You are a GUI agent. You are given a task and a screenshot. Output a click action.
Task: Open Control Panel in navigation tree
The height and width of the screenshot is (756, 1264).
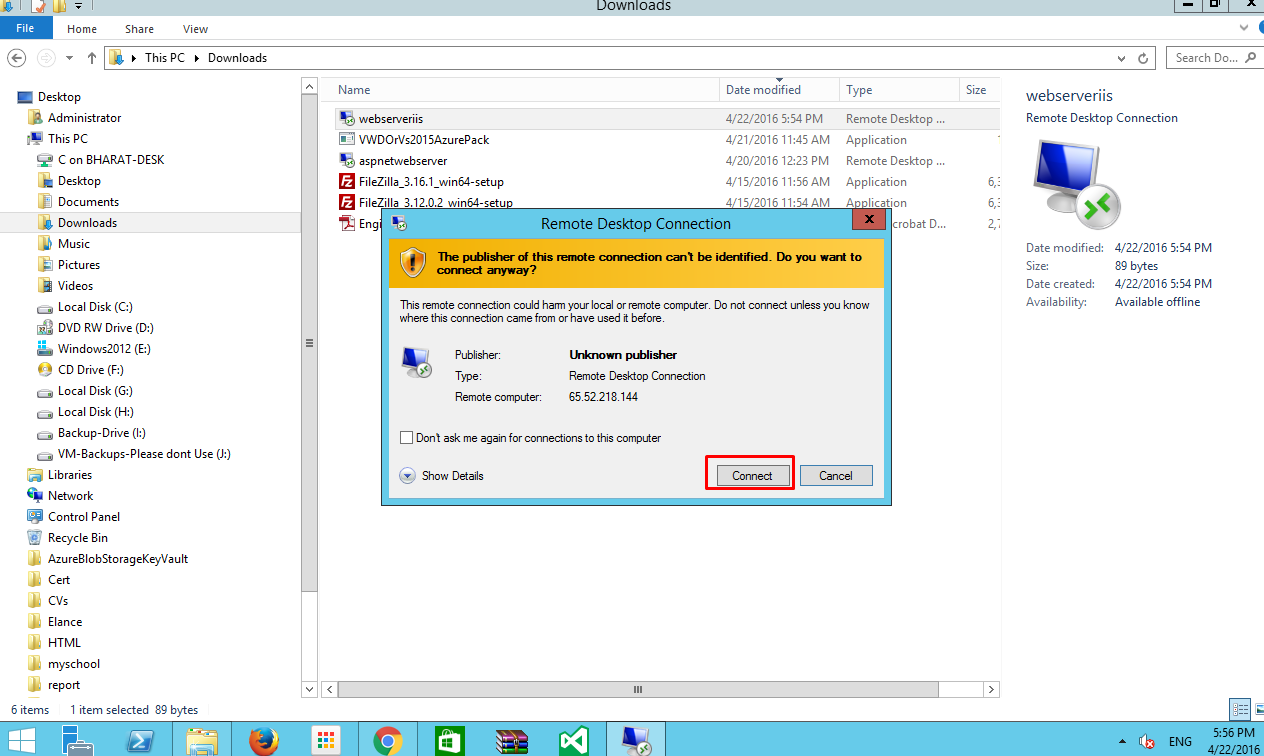click(83, 517)
